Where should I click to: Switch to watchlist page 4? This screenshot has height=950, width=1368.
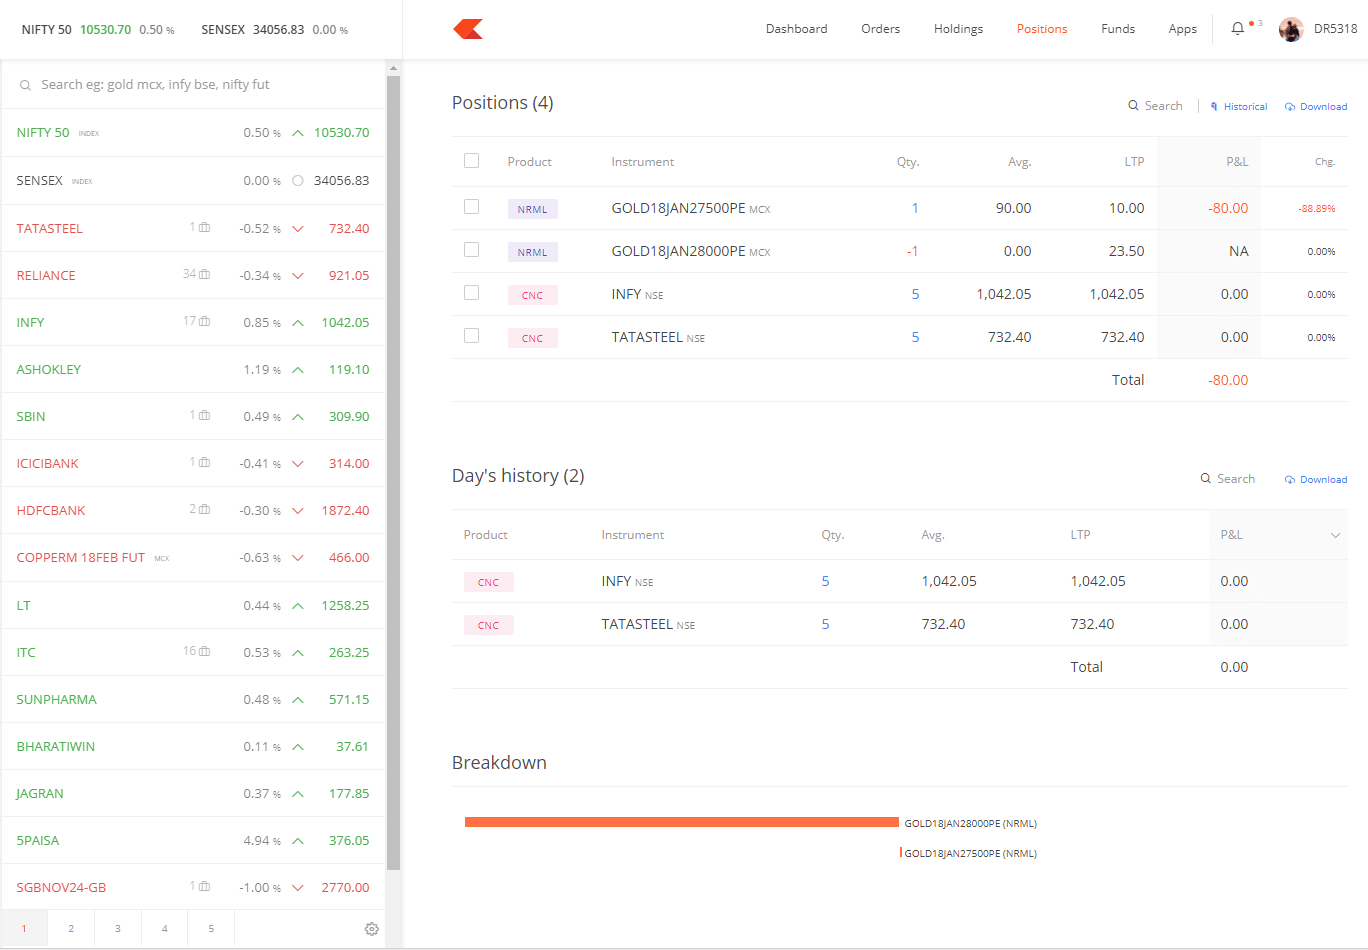click(x=165, y=929)
